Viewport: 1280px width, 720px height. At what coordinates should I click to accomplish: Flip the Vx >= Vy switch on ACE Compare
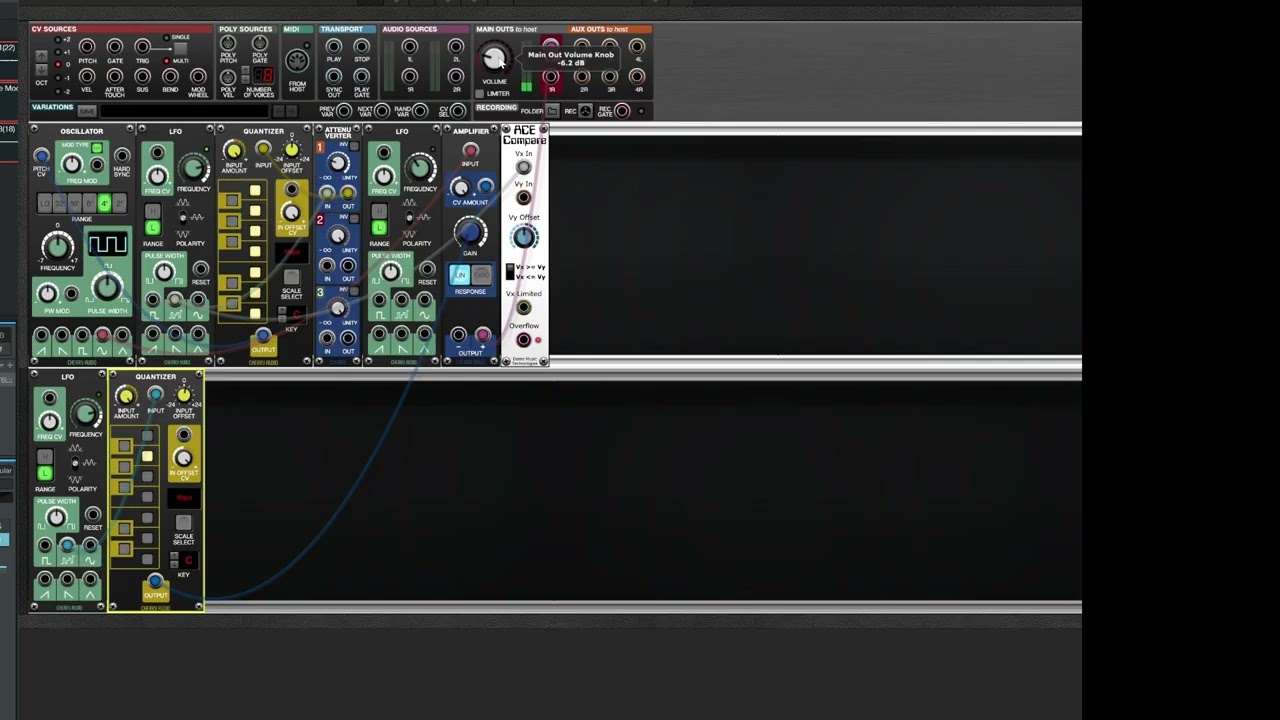(x=510, y=272)
